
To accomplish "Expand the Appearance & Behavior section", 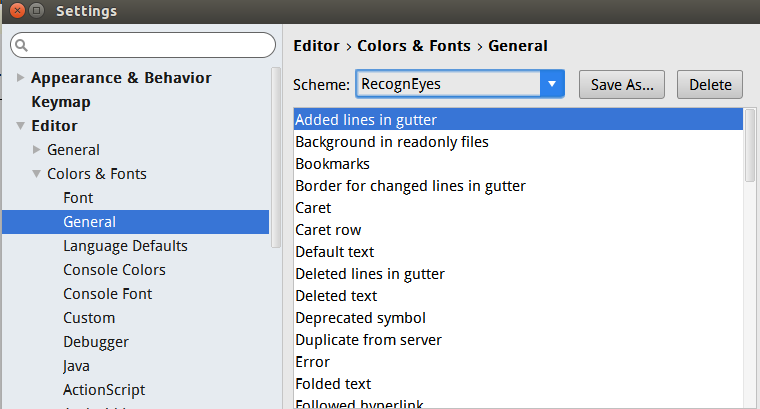I will click(20, 78).
